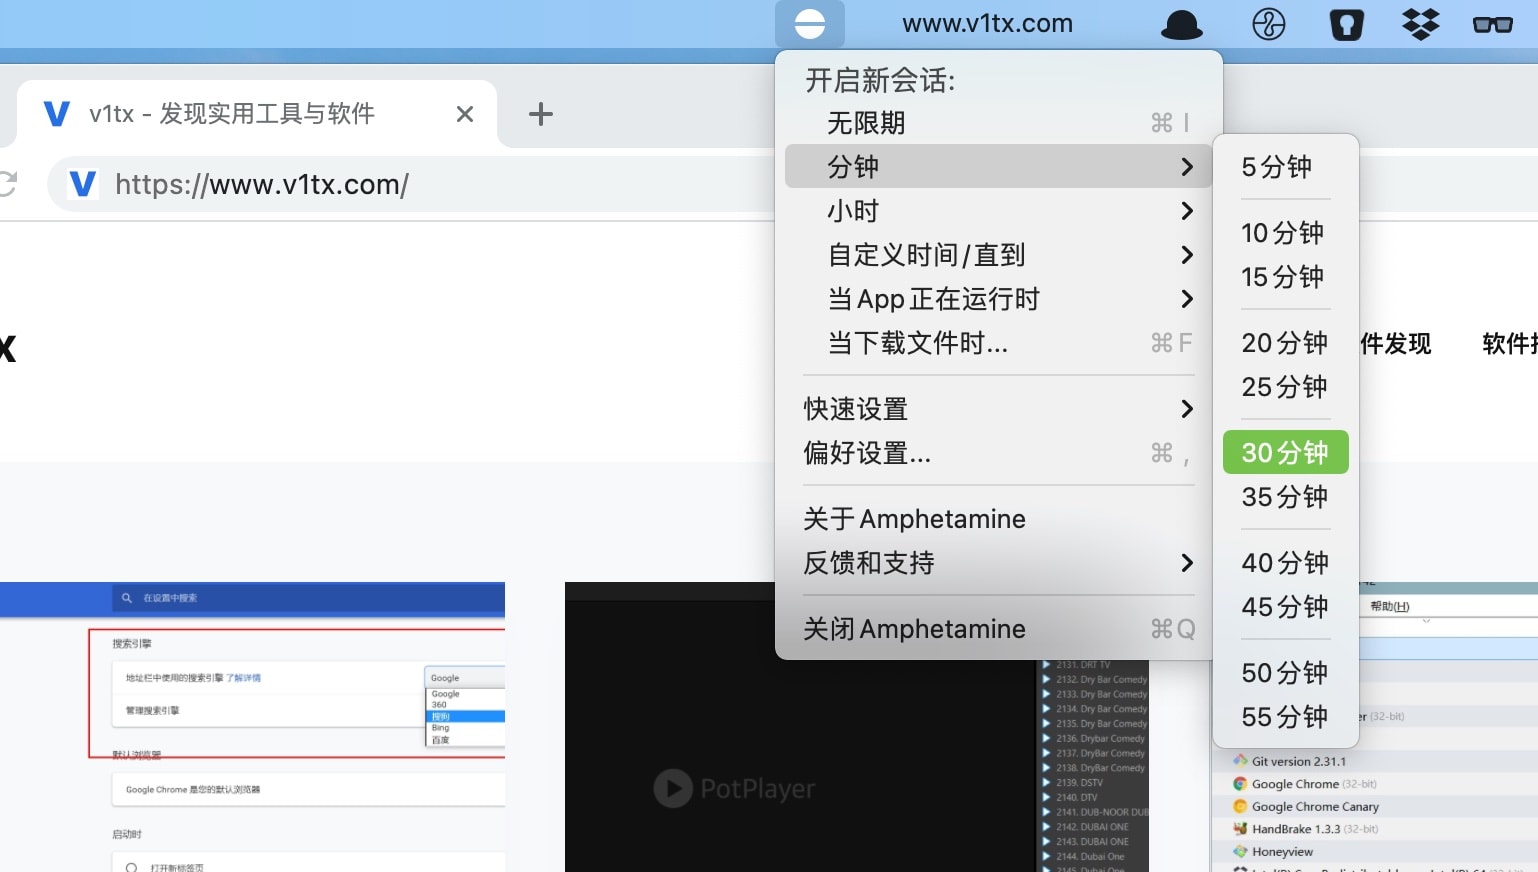Choose 当下载文件时... menu entry
Screen dimensions: 1538x872
point(999,343)
